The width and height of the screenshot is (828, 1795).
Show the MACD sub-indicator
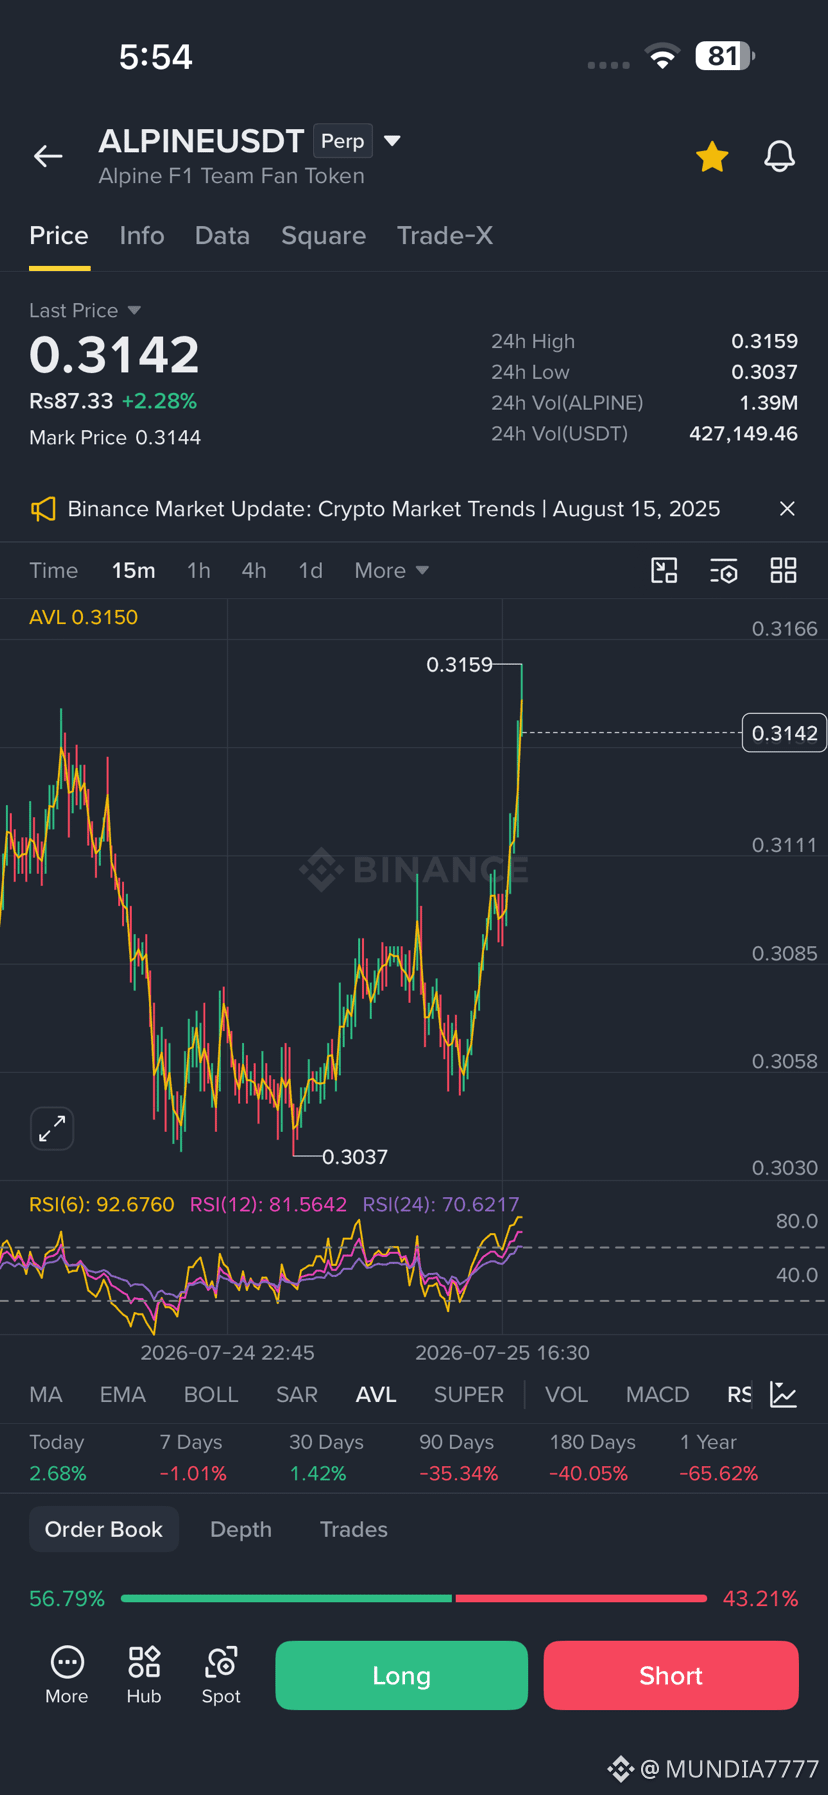click(x=658, y=1395)
